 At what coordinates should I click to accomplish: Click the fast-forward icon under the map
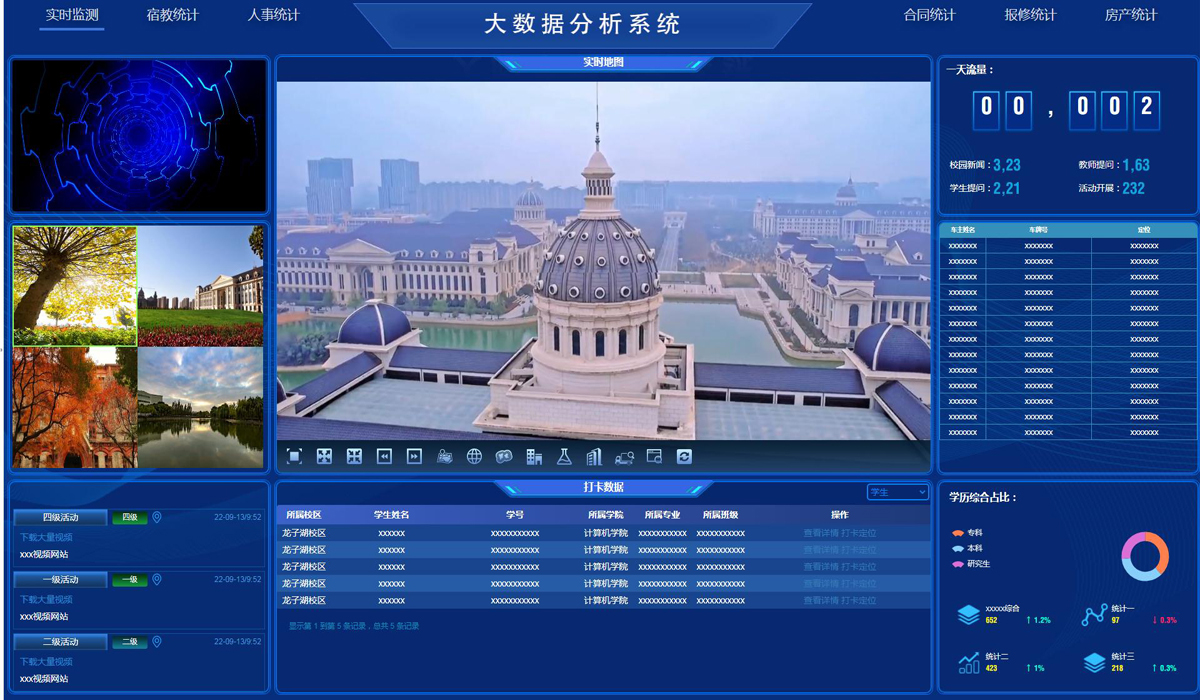pos(414,456)
